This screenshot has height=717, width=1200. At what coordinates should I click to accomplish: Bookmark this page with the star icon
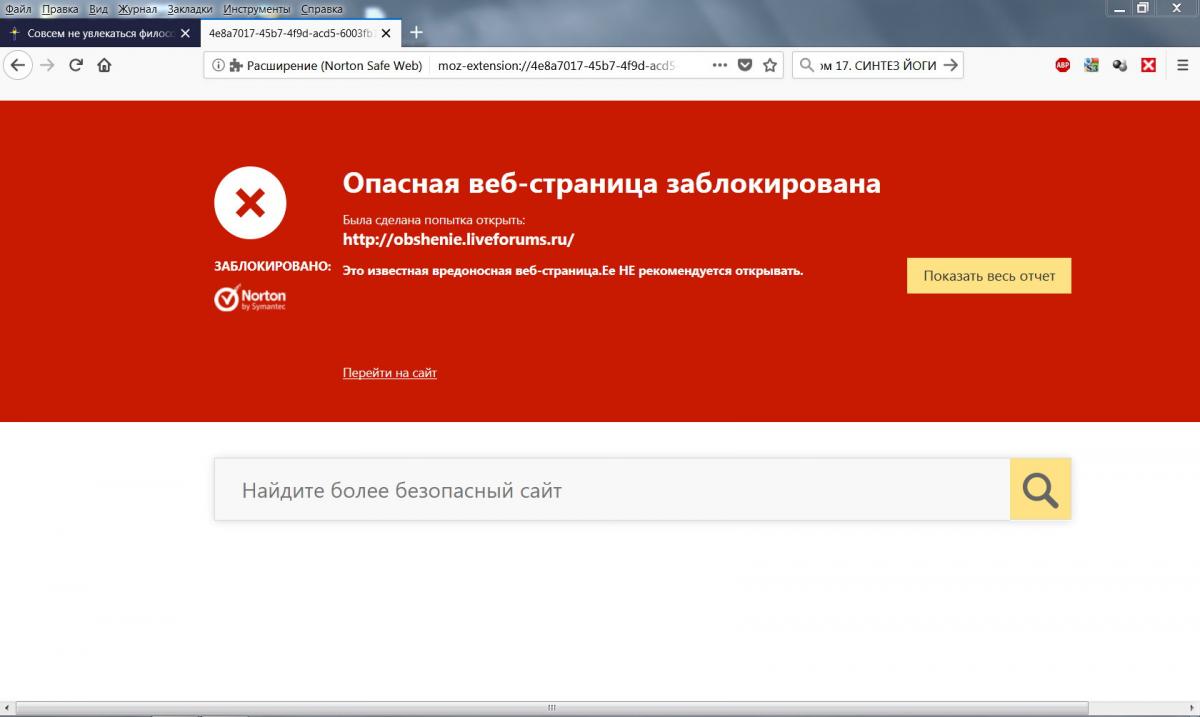click(x=770, y=65)
